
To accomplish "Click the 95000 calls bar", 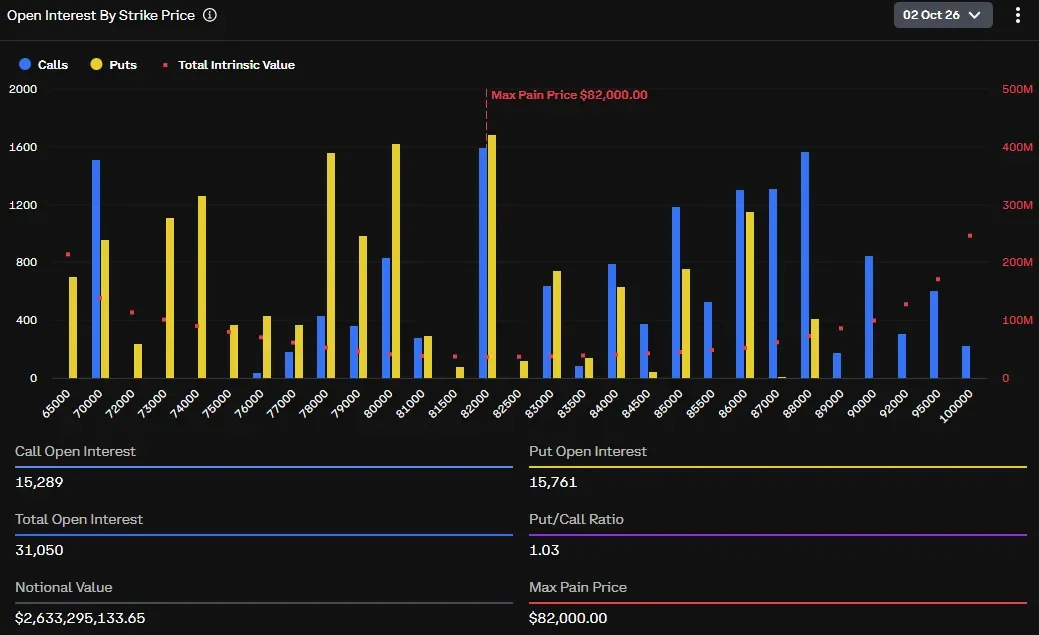I will coord(934,335).
